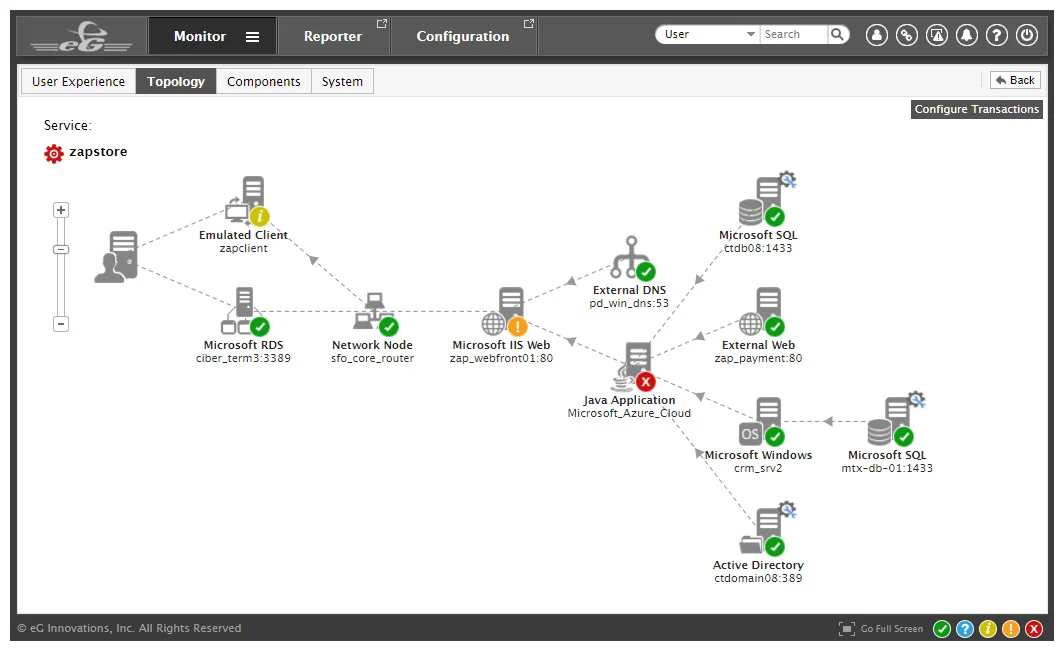Image resolution: width=1064 pixels, height=651 pixels.
Task: Click into the Search input field
Action: (794, 34)
